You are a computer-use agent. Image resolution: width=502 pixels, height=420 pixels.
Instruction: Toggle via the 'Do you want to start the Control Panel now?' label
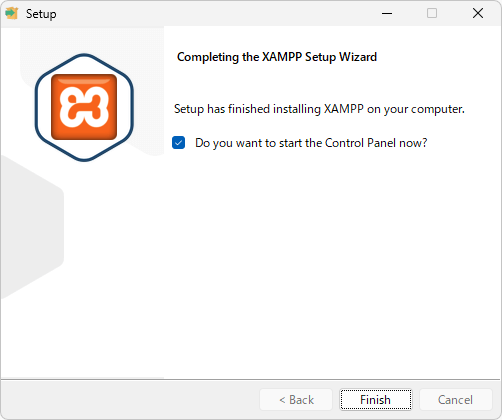coord(311,143)
